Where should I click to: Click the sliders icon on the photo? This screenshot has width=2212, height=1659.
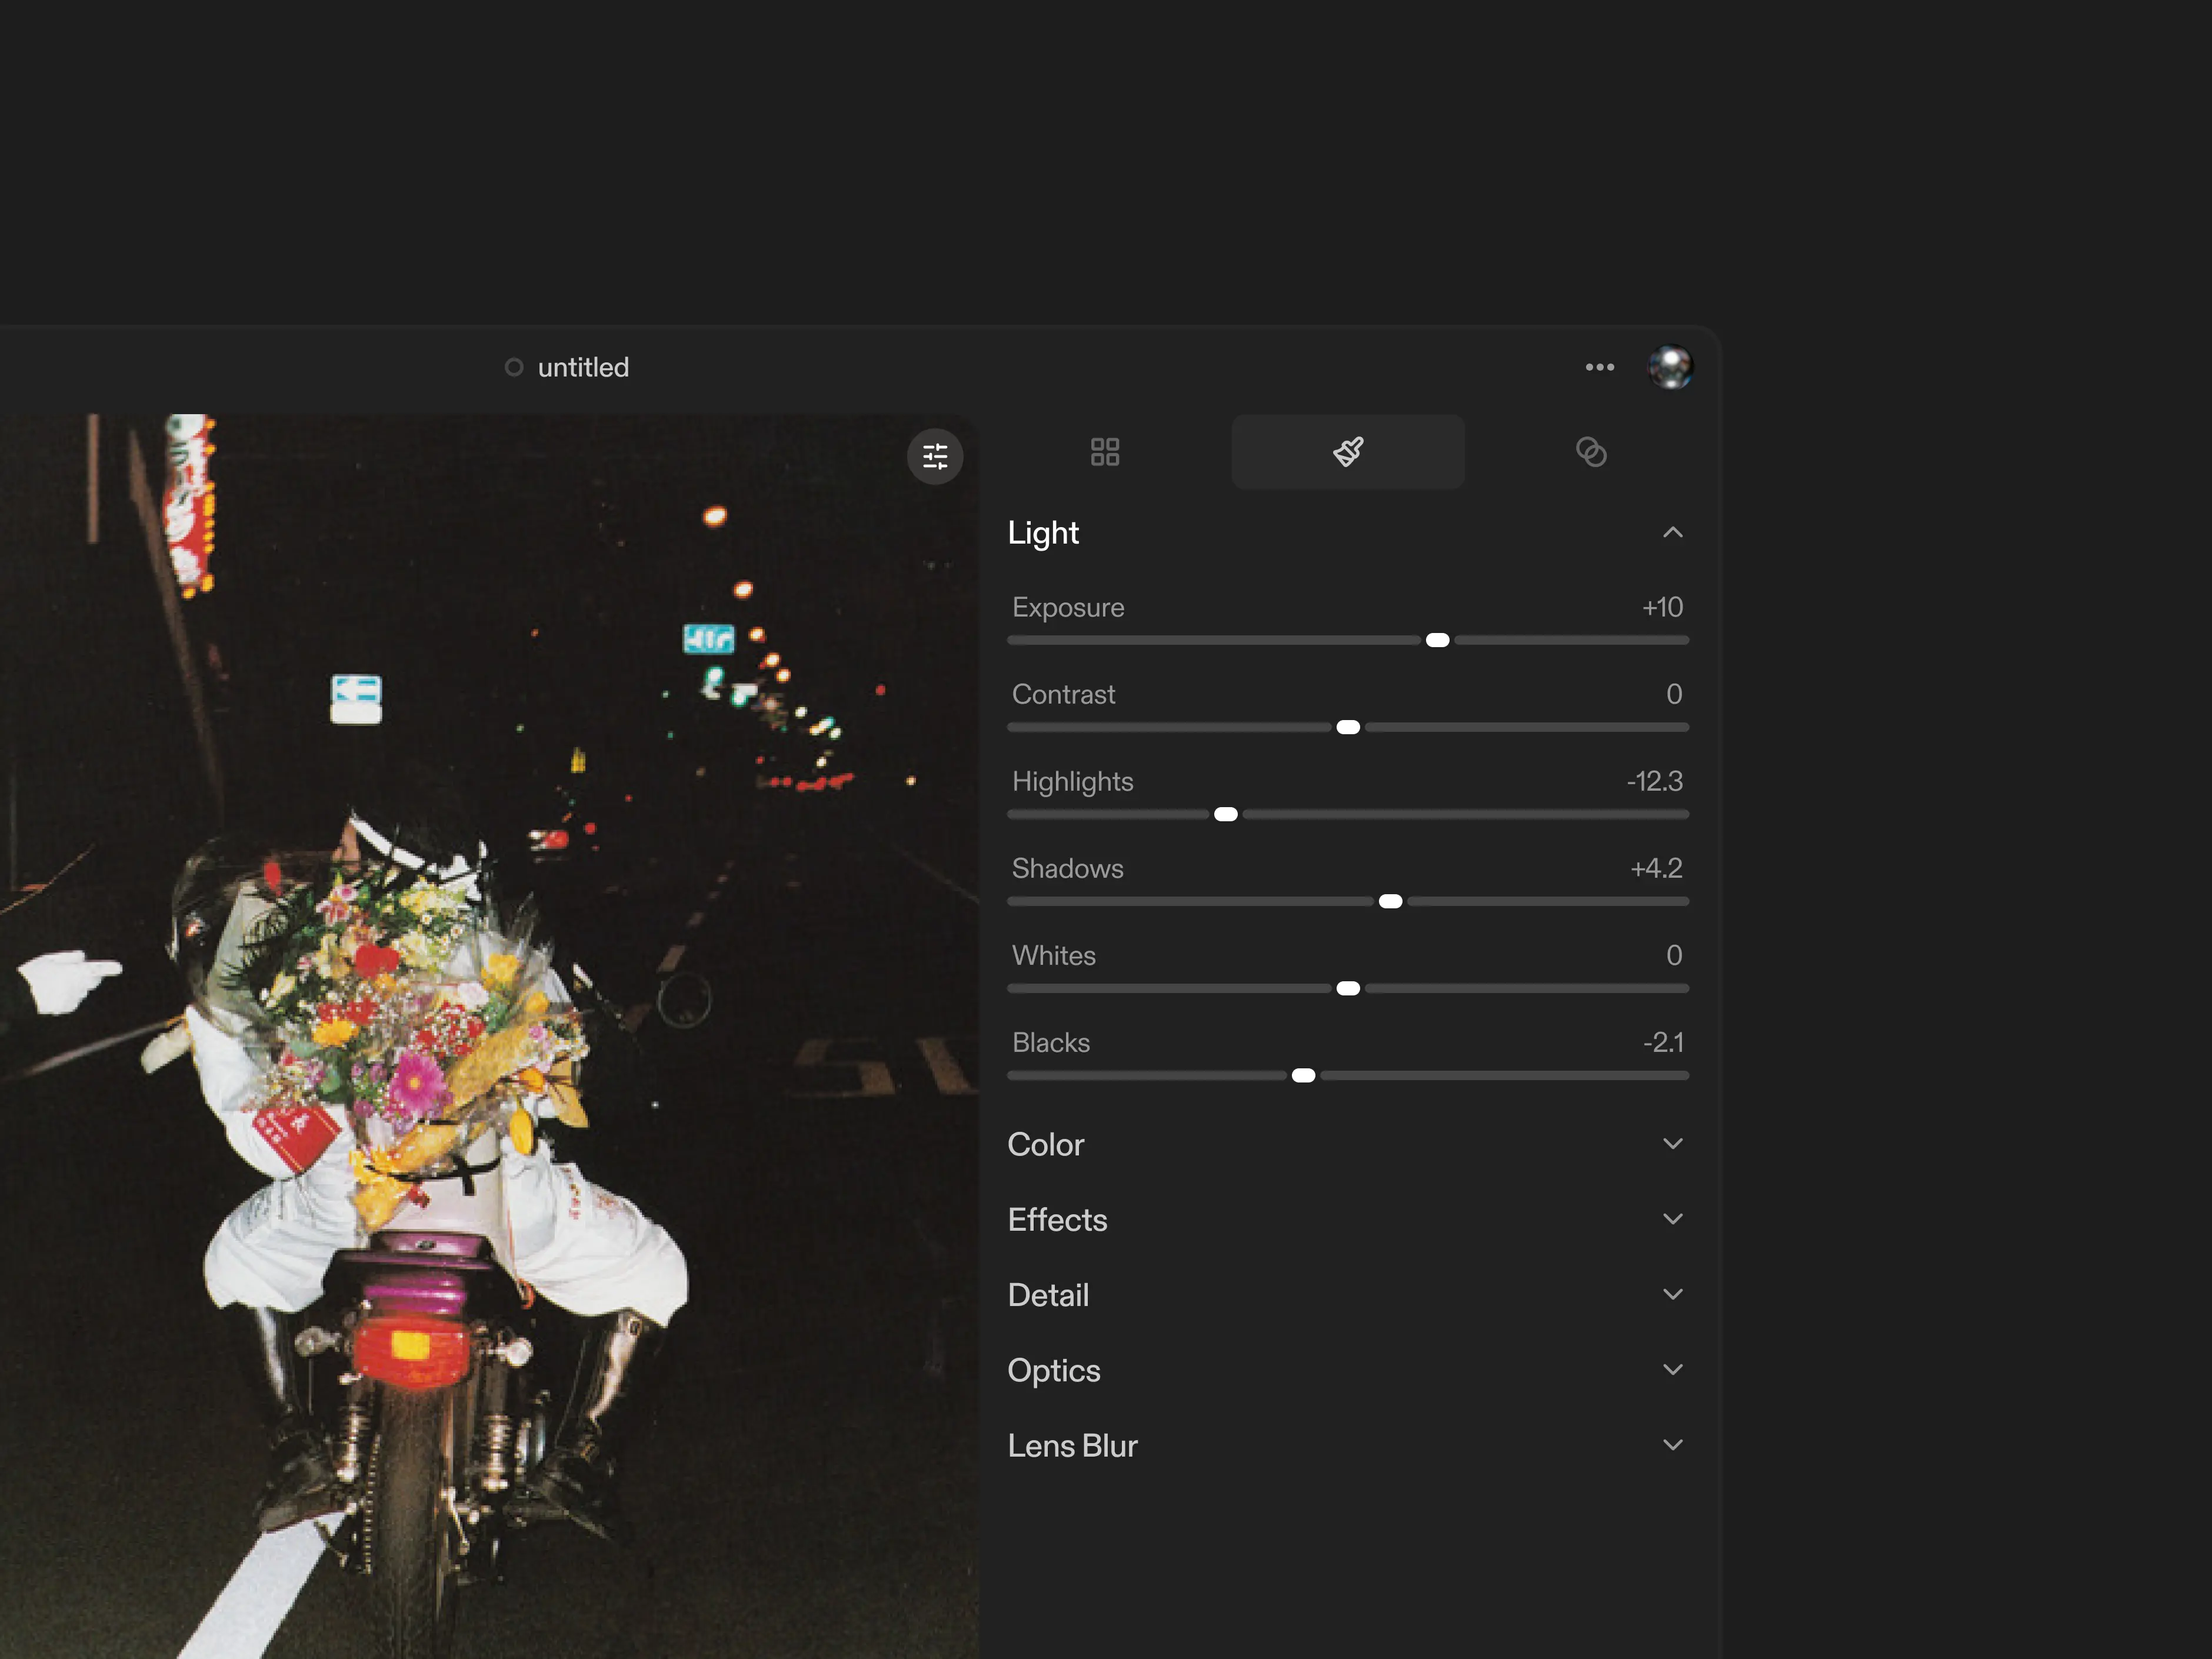[934, 457]
